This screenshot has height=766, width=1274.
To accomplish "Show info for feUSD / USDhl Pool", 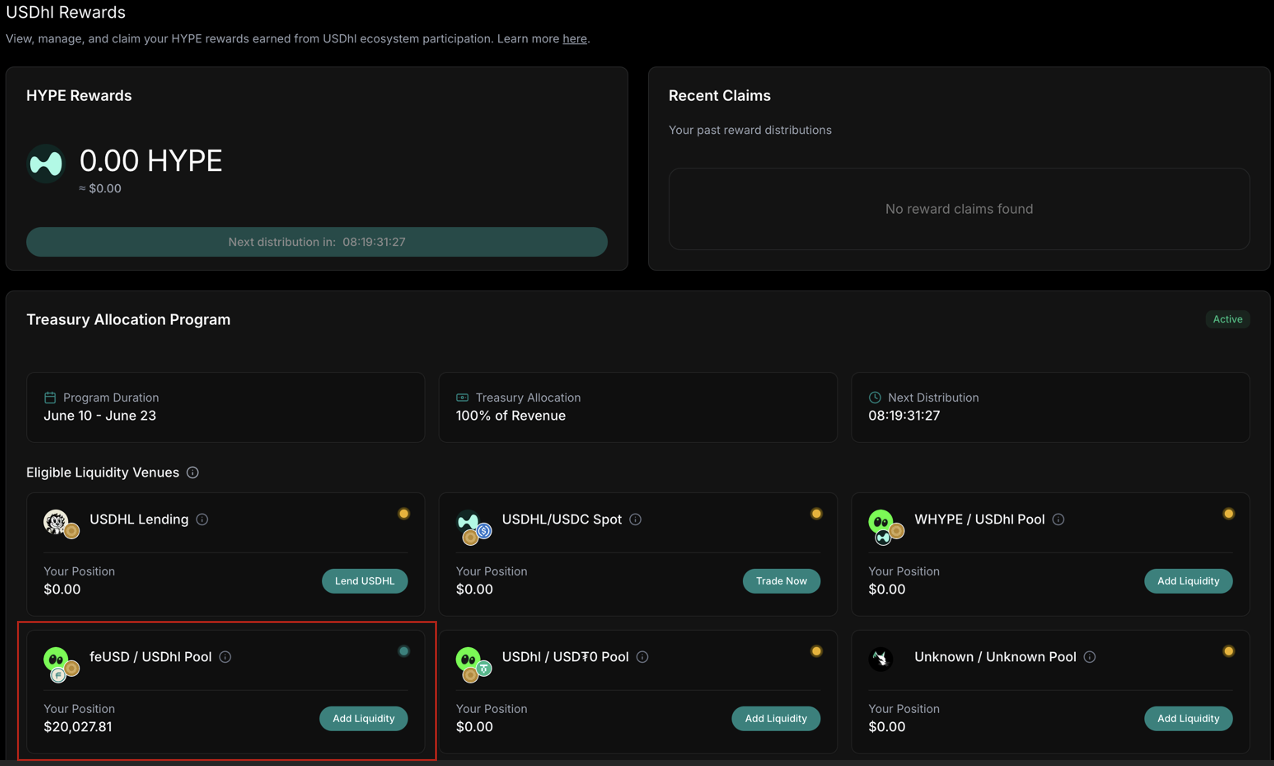I will (x=225, y=657).
